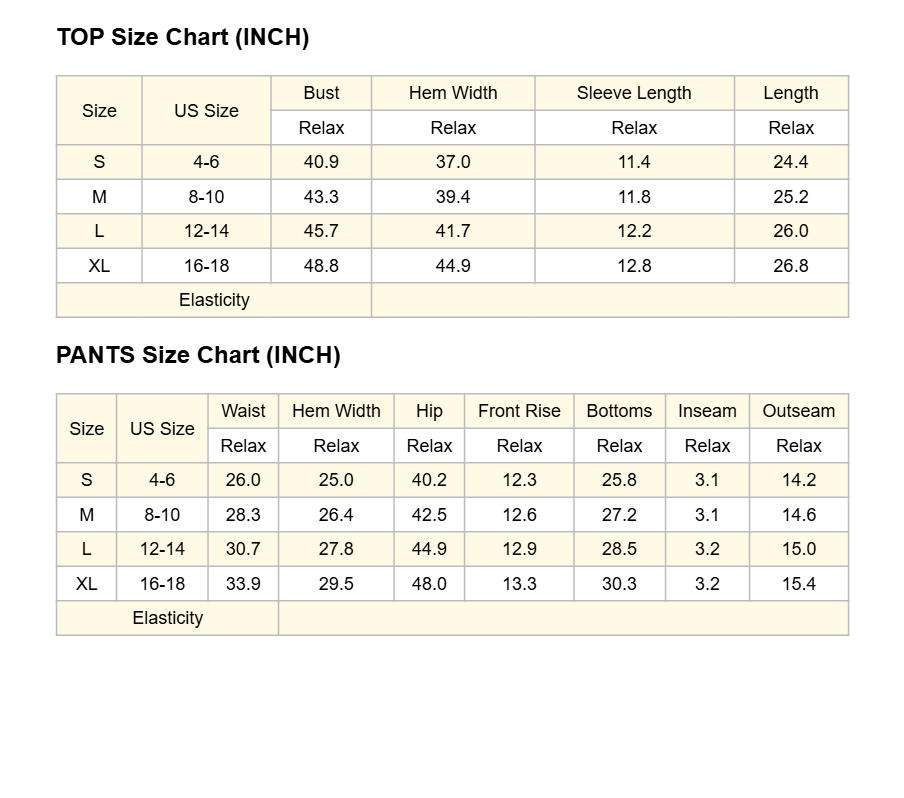Select the 33.9 waist value for XL
The height and width of the screenshot is (798, 904).
[243, 584]
